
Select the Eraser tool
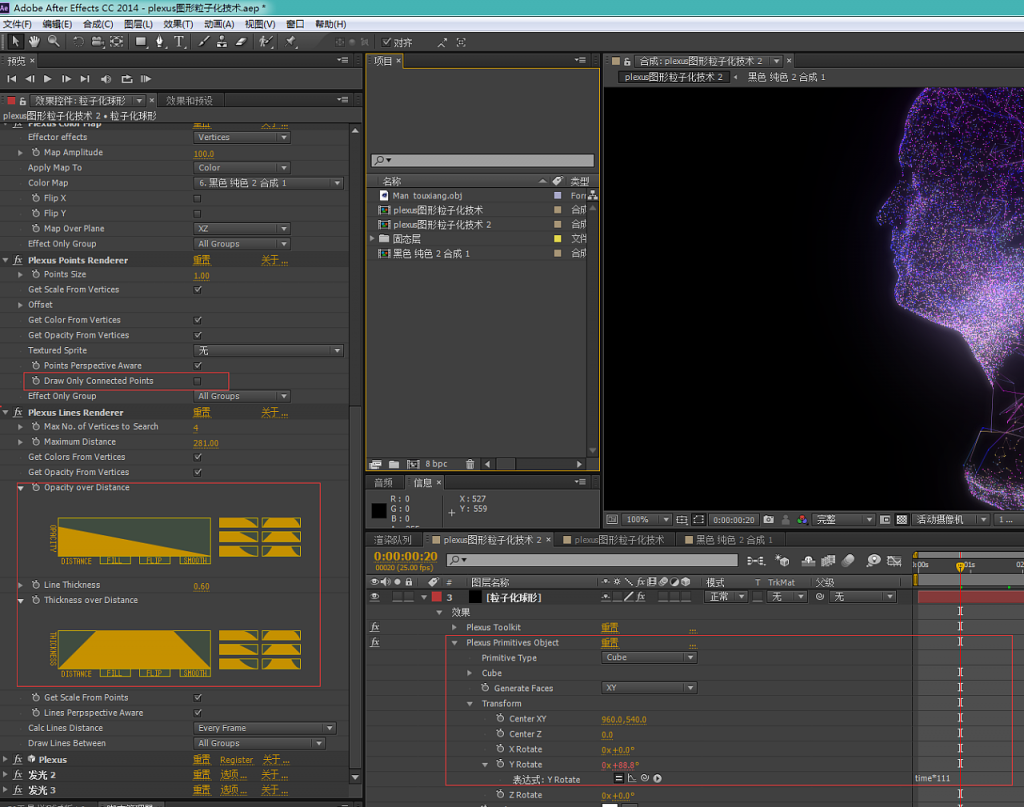(240, 41)
